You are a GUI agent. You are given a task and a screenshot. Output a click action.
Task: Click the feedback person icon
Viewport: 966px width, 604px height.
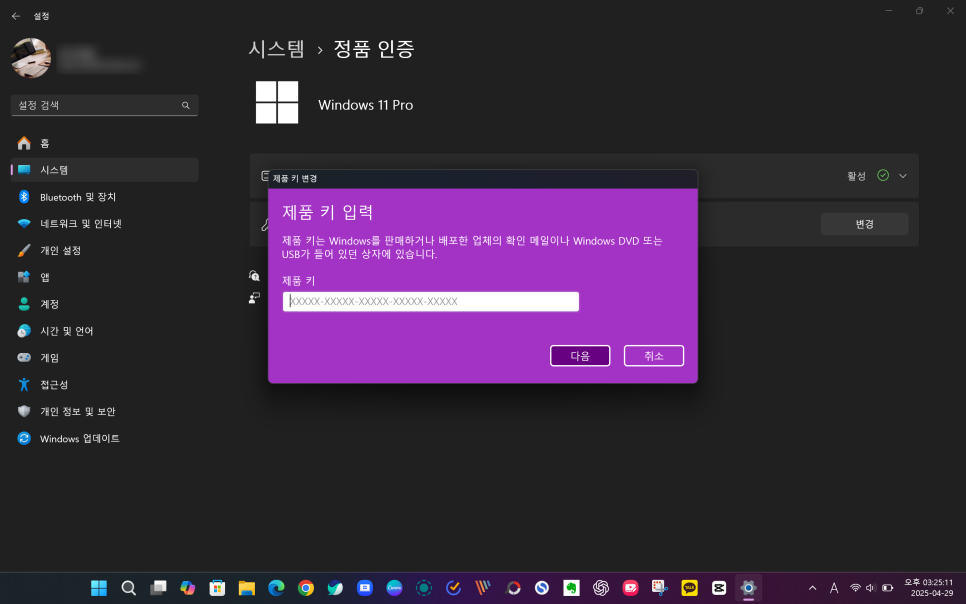[254, 298]
